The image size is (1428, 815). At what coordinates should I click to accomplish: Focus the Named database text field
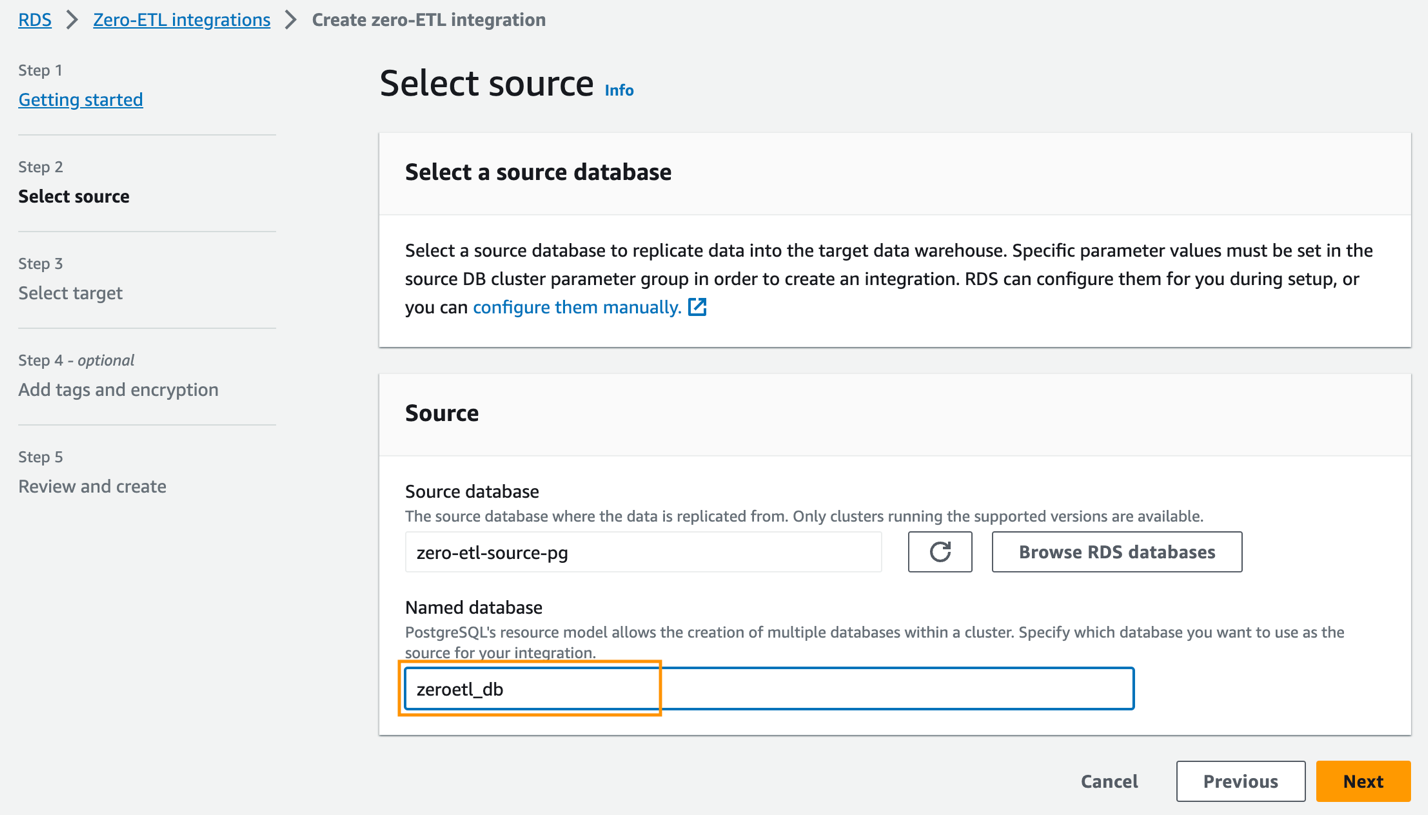(x=768, y=689)
